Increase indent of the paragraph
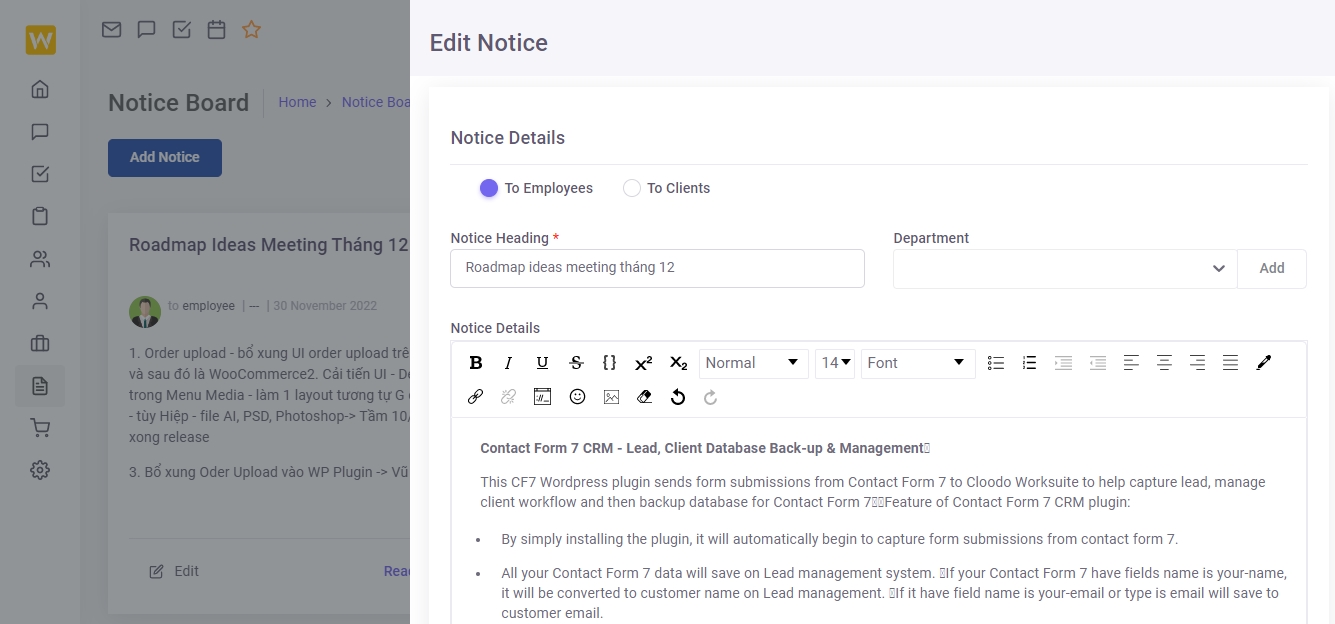The image size is (1335, 624). pyautogui.click(x=1063, y=363)
